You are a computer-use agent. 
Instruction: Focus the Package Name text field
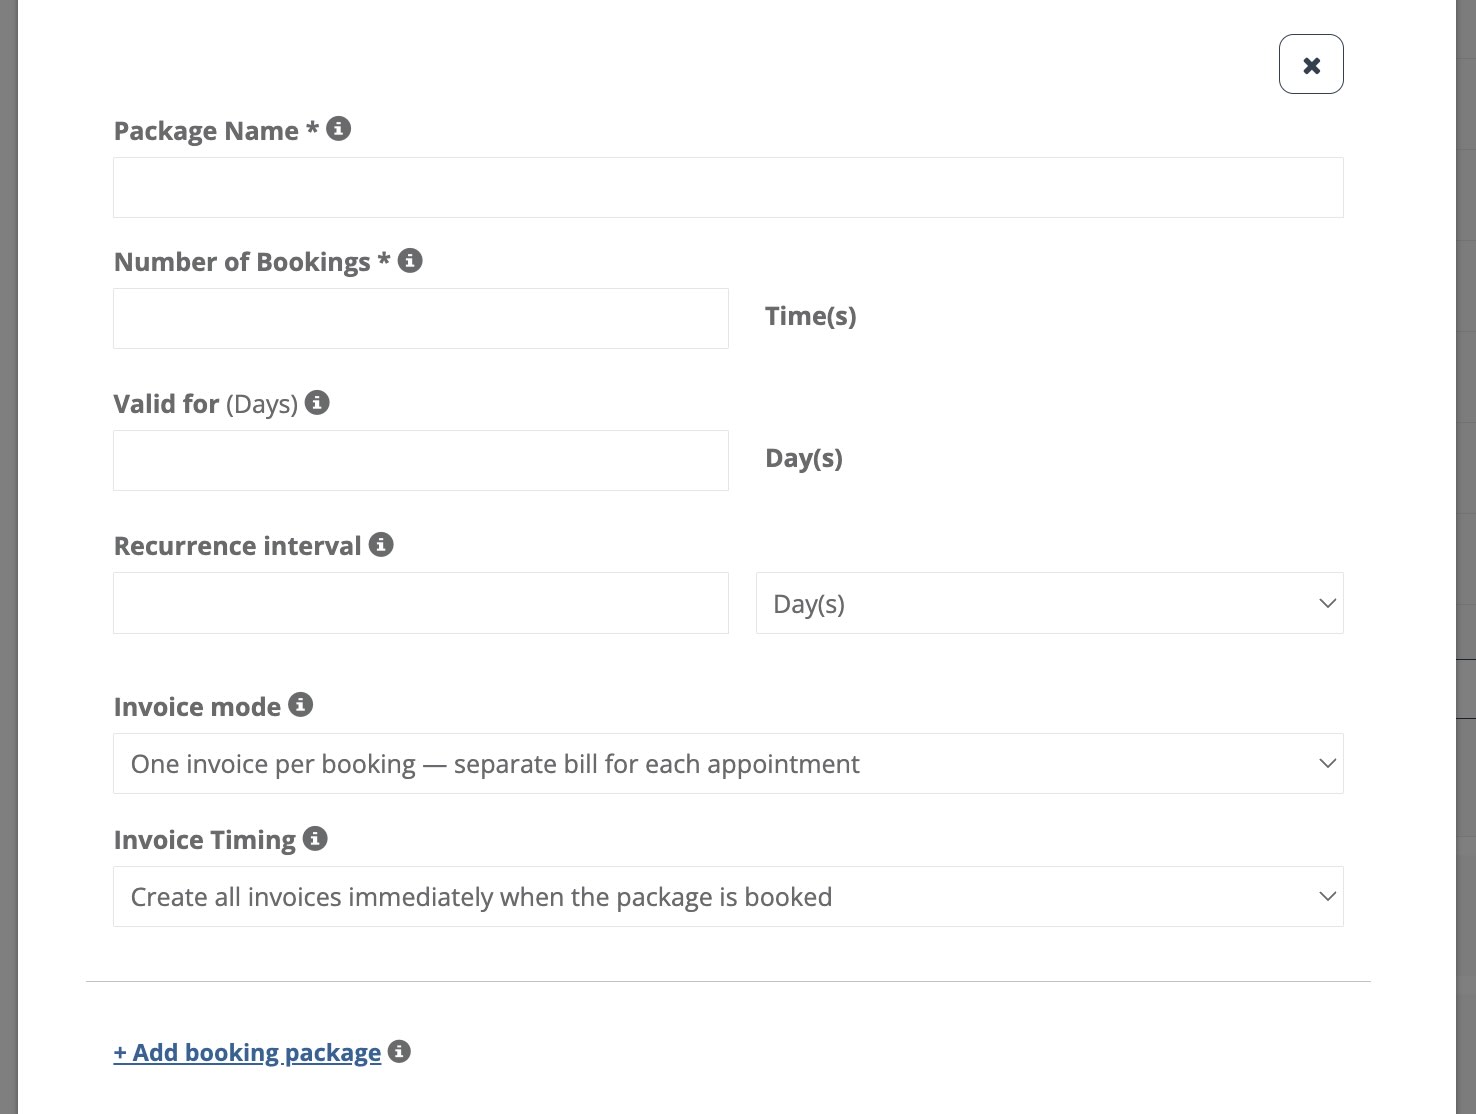pos(728,188)
